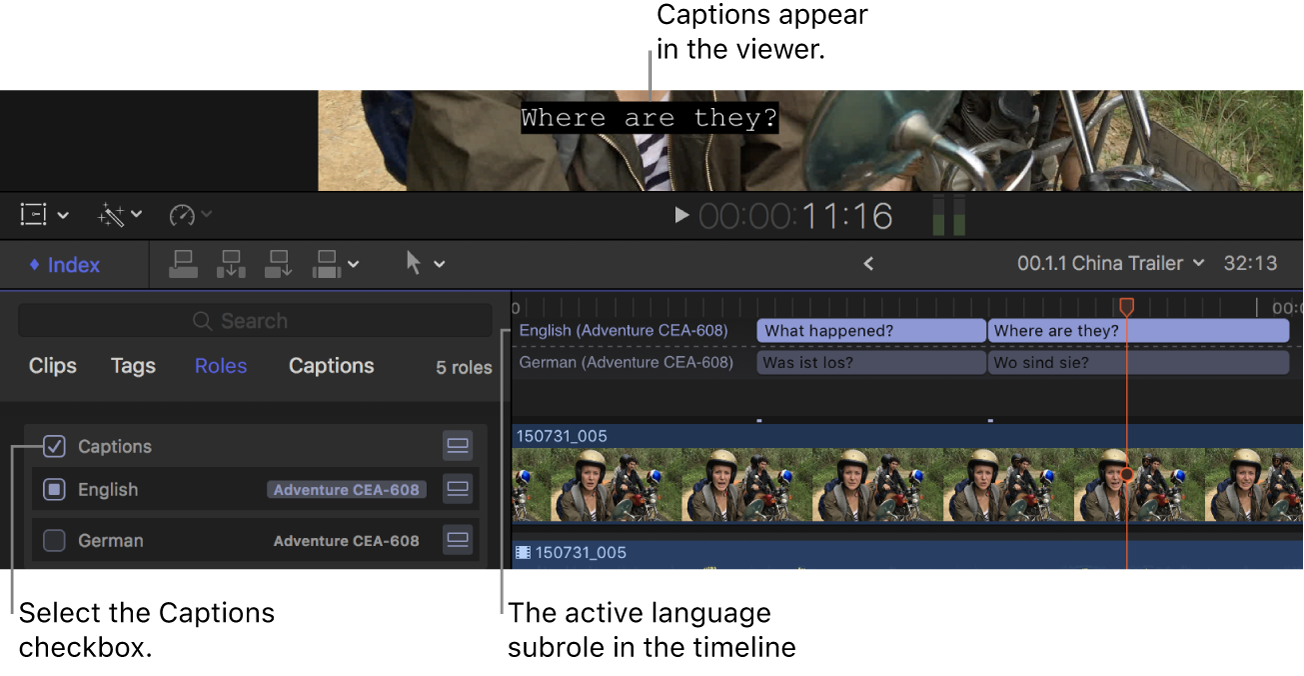Click the Retime speedometer icon
This screenshot has width=1304, height=676.
point(181,214)
